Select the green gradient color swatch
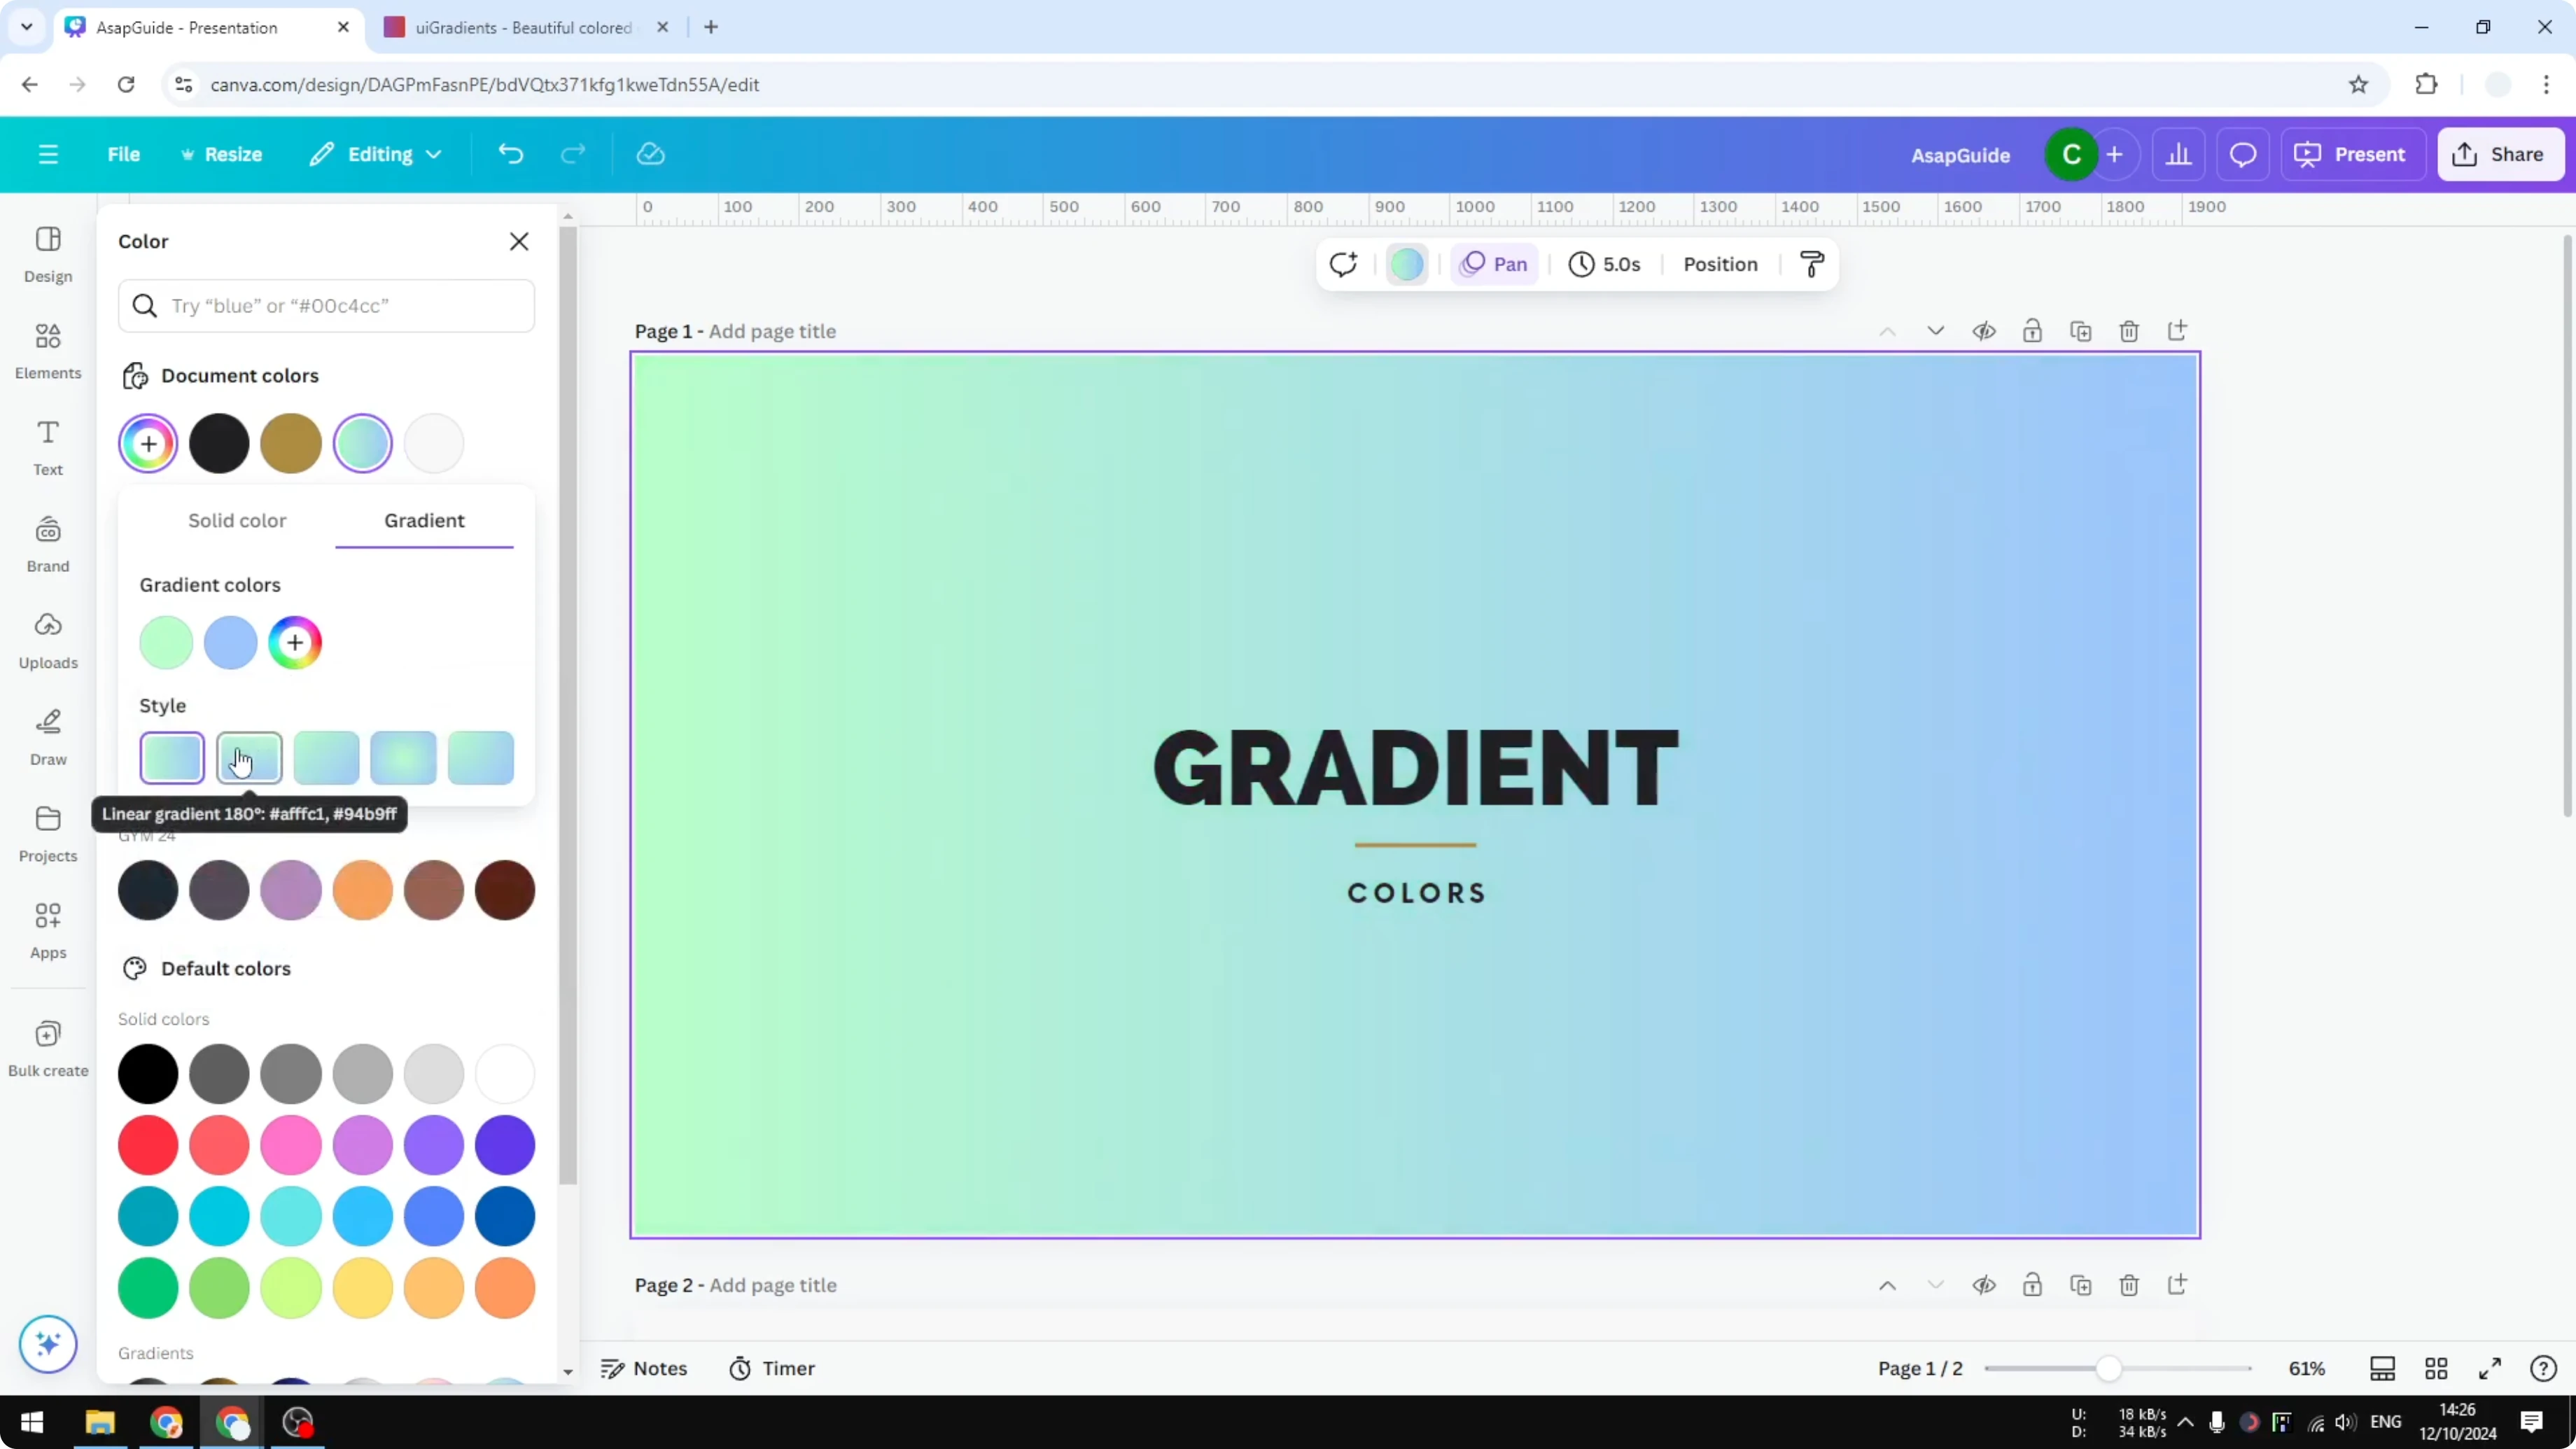Image resolution: width=2576 pixels, height=1449 pixels. [x=165, y=642]
